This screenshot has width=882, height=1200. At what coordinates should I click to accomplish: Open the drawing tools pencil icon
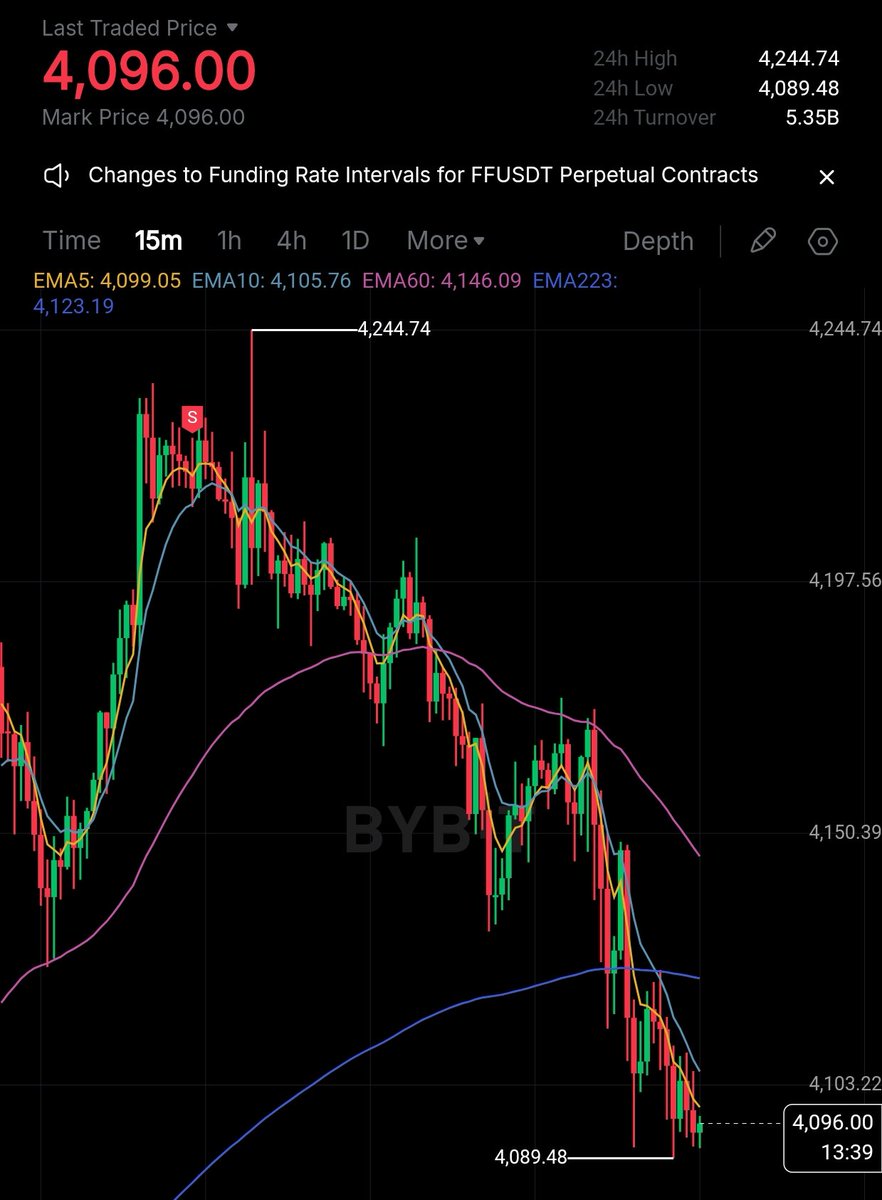click(763, 241)
